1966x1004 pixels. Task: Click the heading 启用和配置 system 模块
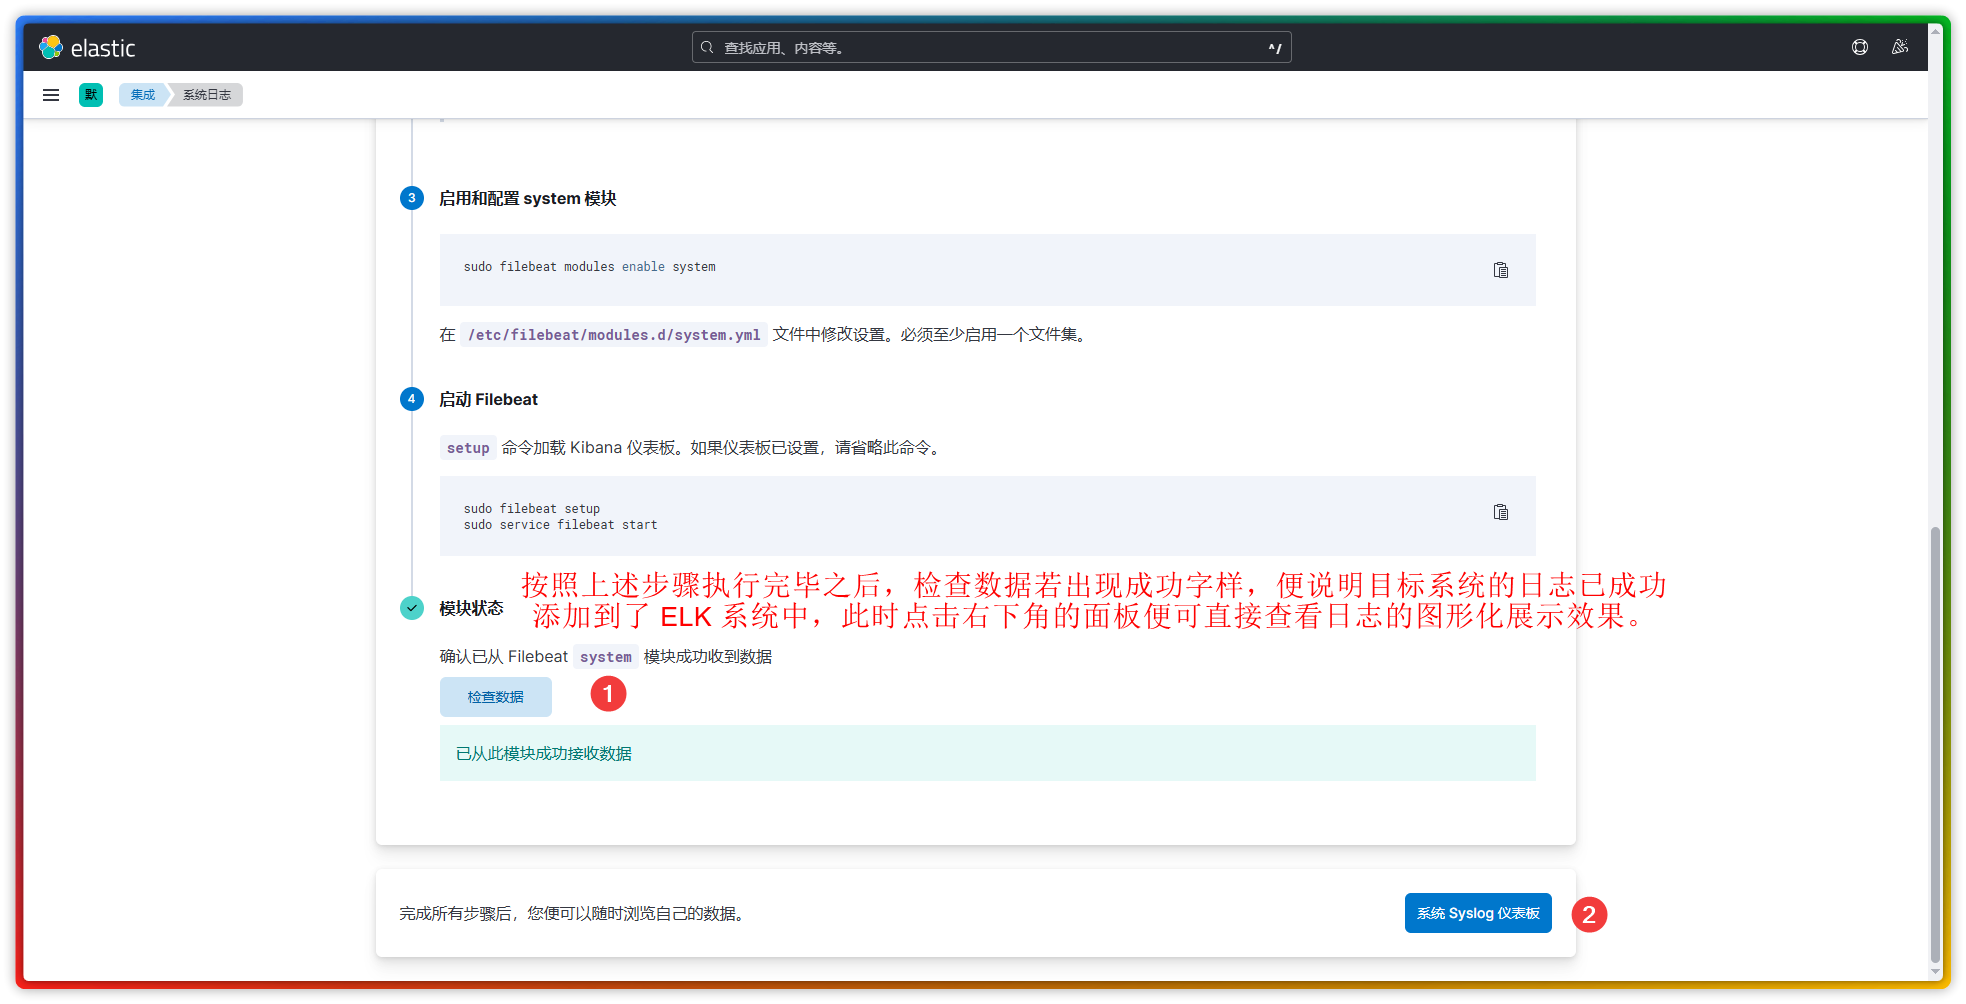pos(528,198)
